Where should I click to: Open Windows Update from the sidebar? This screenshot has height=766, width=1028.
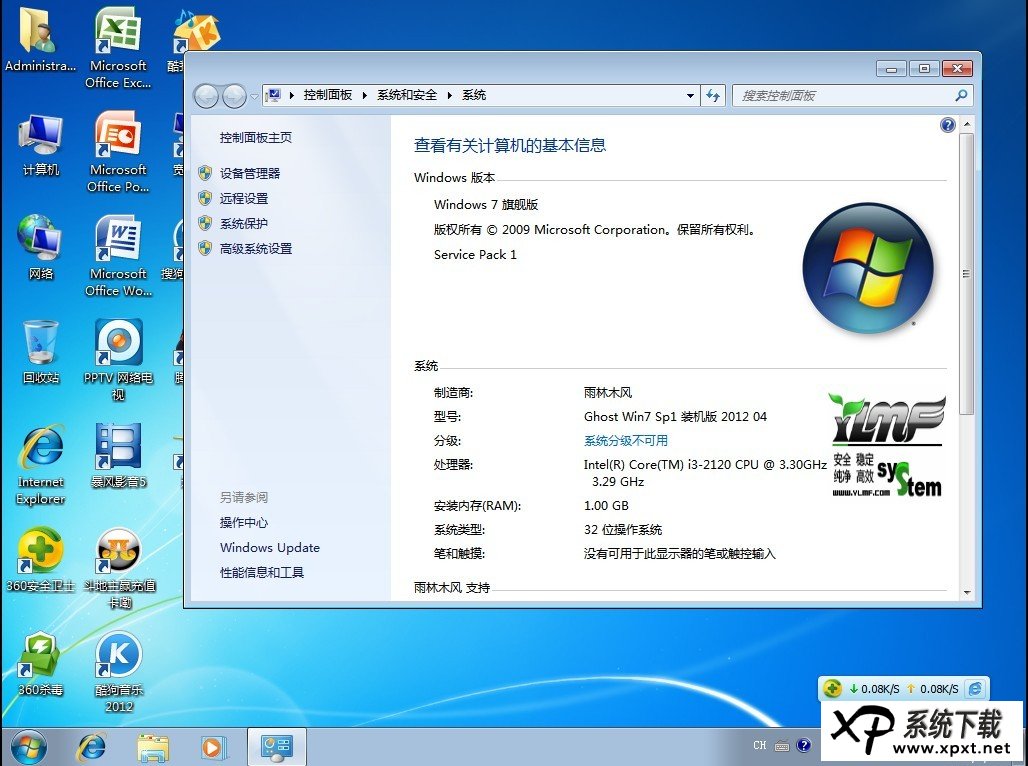point(269,548)
